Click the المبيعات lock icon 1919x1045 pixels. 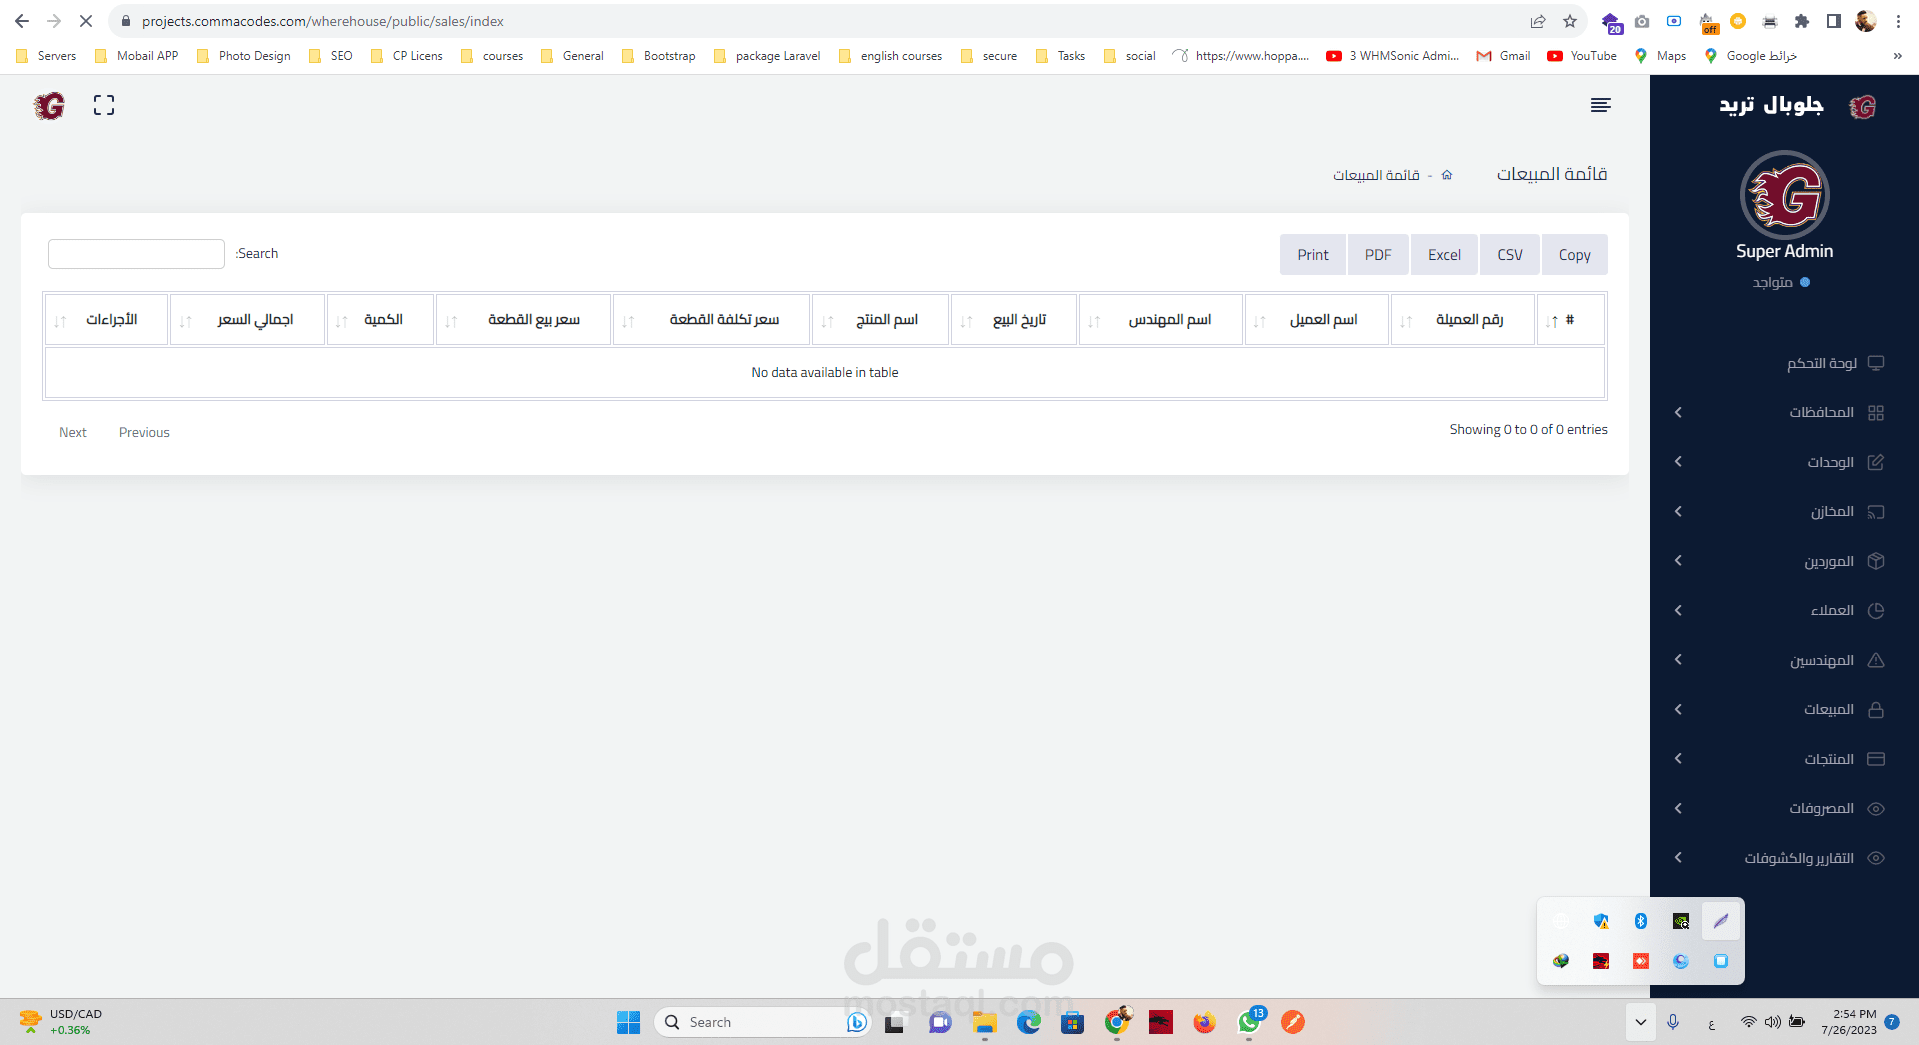1876,710
